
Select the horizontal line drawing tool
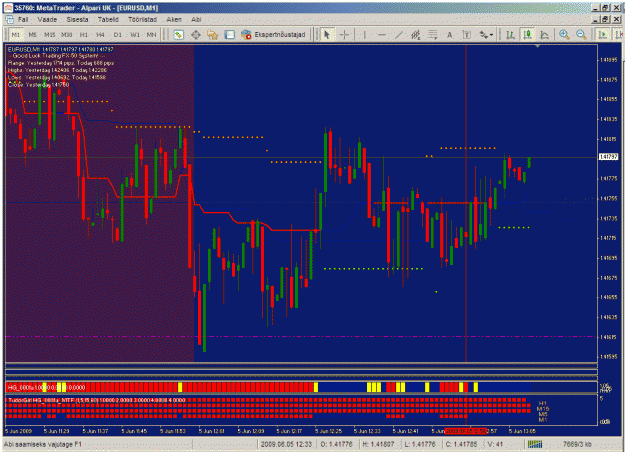tap(381, 35)
